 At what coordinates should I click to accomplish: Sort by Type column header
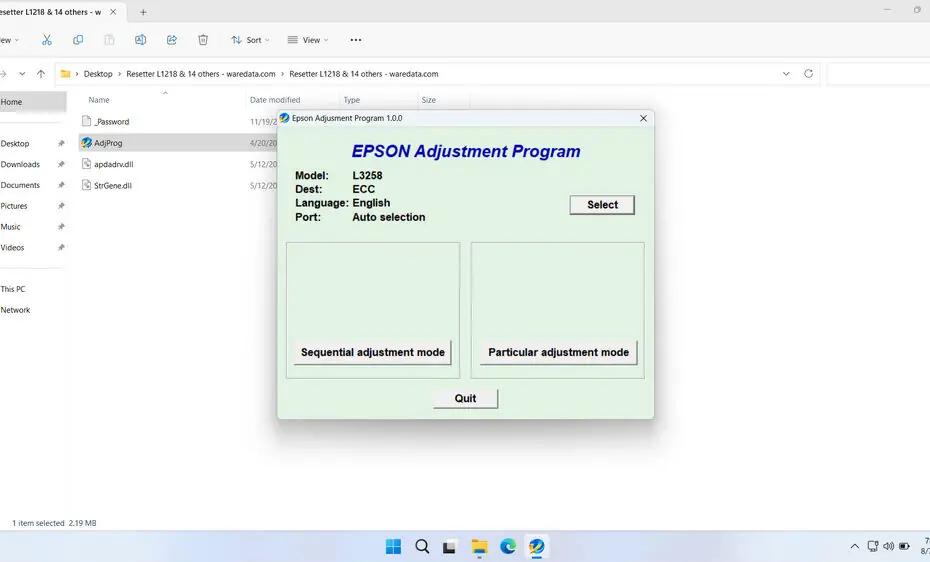(x=352, y=100)
